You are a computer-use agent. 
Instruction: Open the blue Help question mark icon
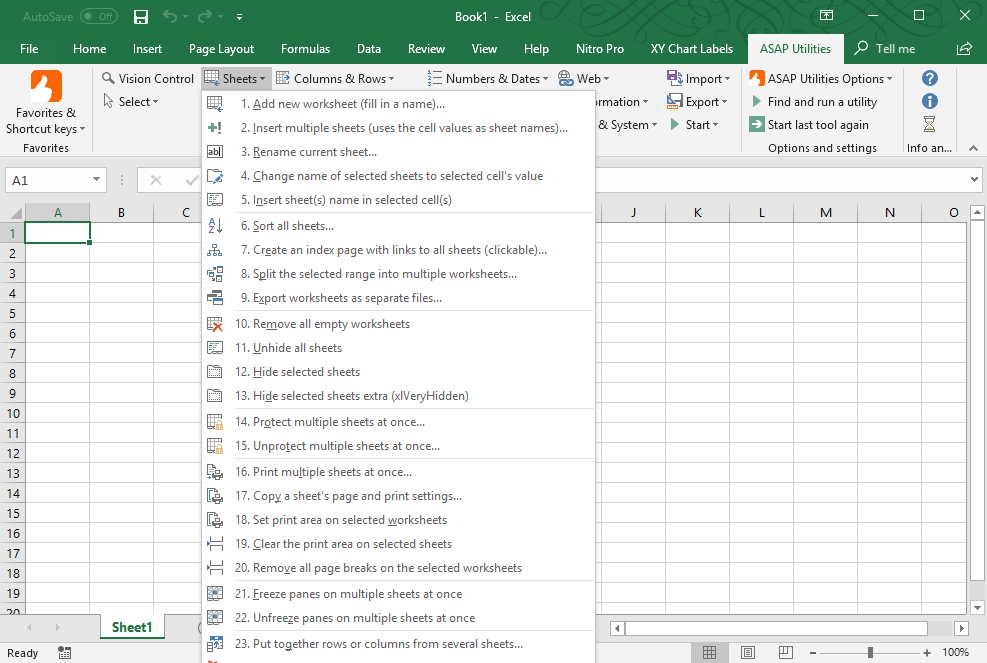point(929,78)
